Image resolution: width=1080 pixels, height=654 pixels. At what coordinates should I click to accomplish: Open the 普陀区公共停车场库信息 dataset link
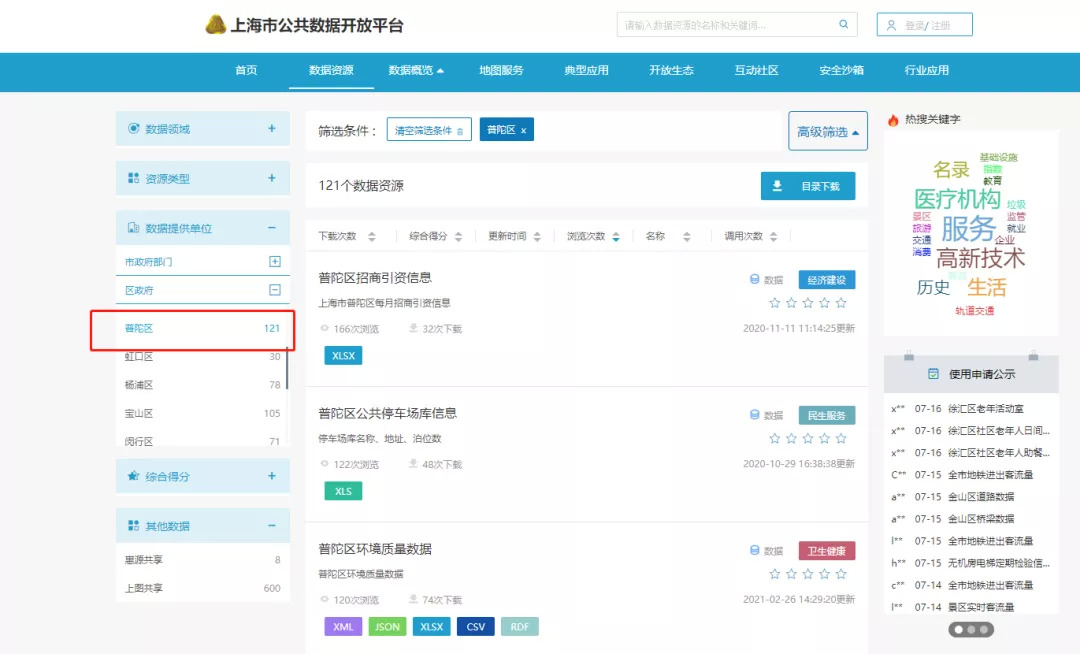(387, 413)
